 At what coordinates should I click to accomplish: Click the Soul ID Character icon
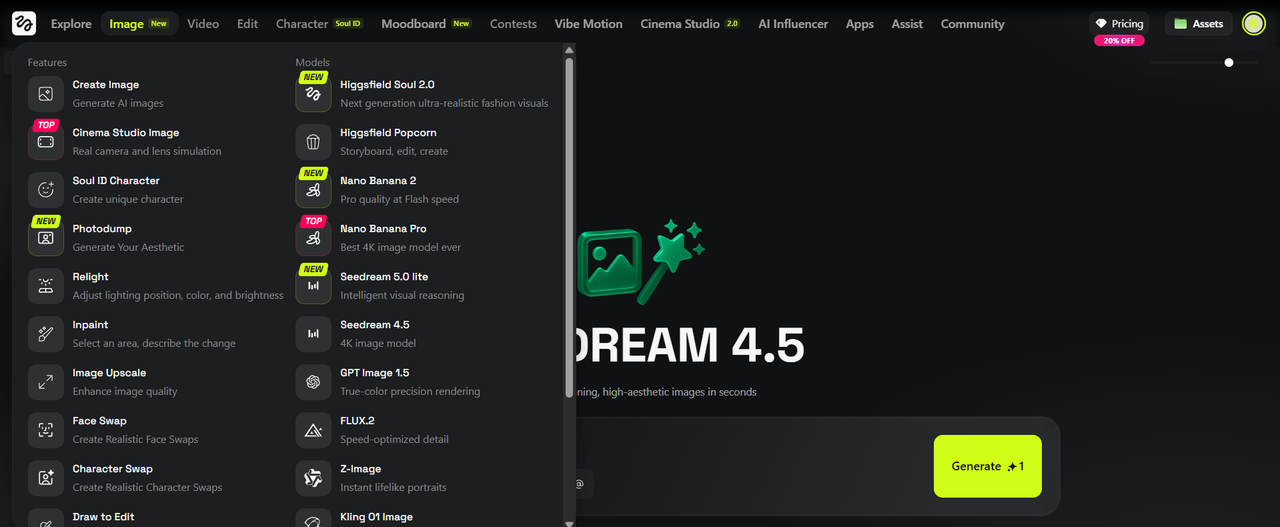pyautogui.click(x=46, y=190)
